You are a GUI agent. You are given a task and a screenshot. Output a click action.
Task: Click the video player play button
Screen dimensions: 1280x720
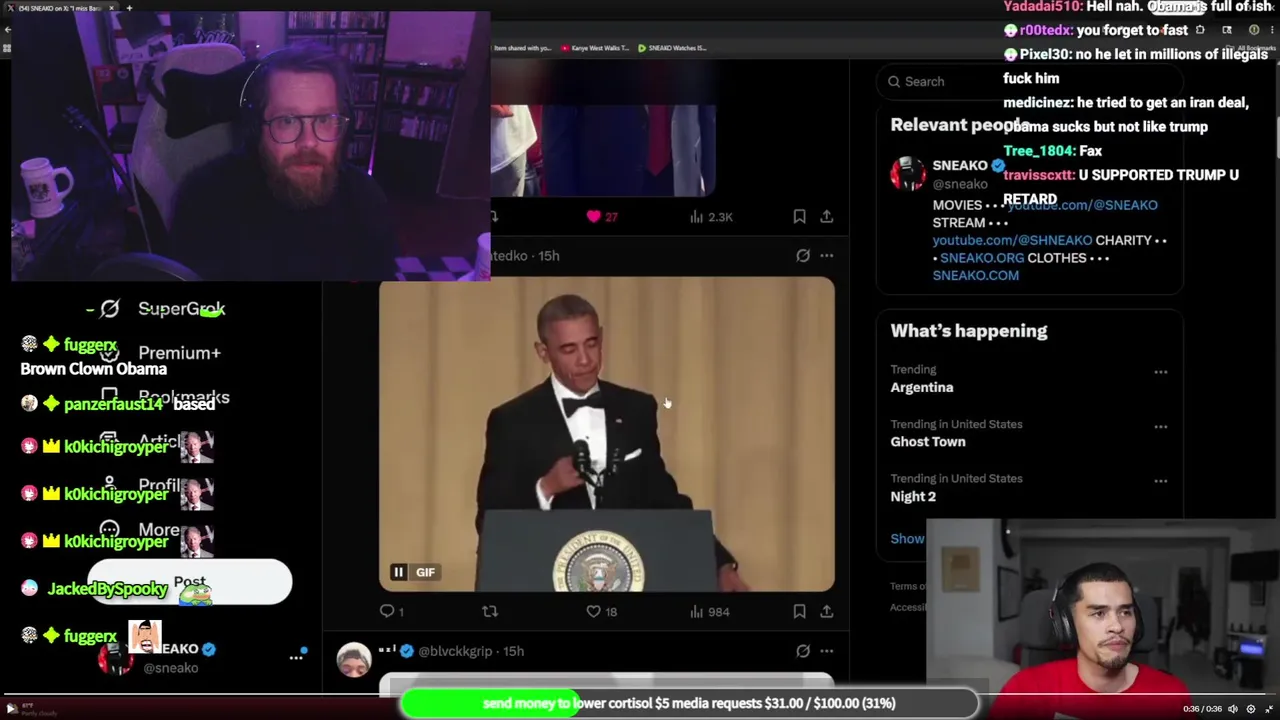[11, 708]
